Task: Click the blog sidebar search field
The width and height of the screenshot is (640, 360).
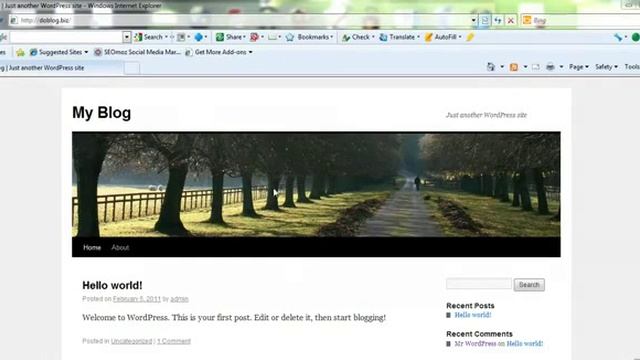Action: 479,284
